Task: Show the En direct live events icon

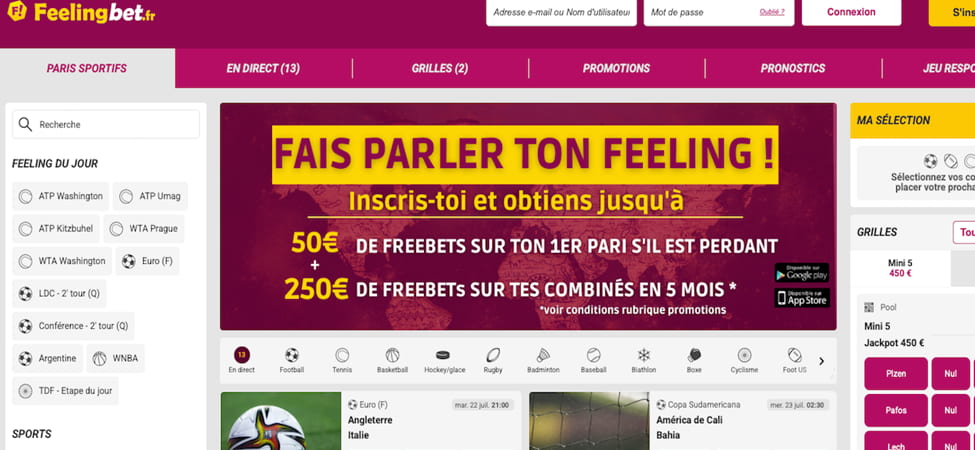Action: click(242, 360)
